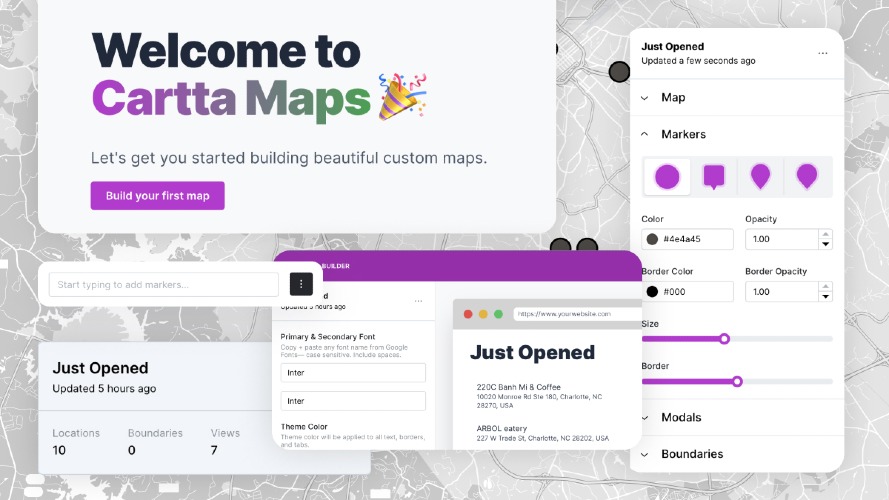This screenshot has height=500, width=889.
Task: Click the ARBOL eatery listing
Action: [543, 433]
